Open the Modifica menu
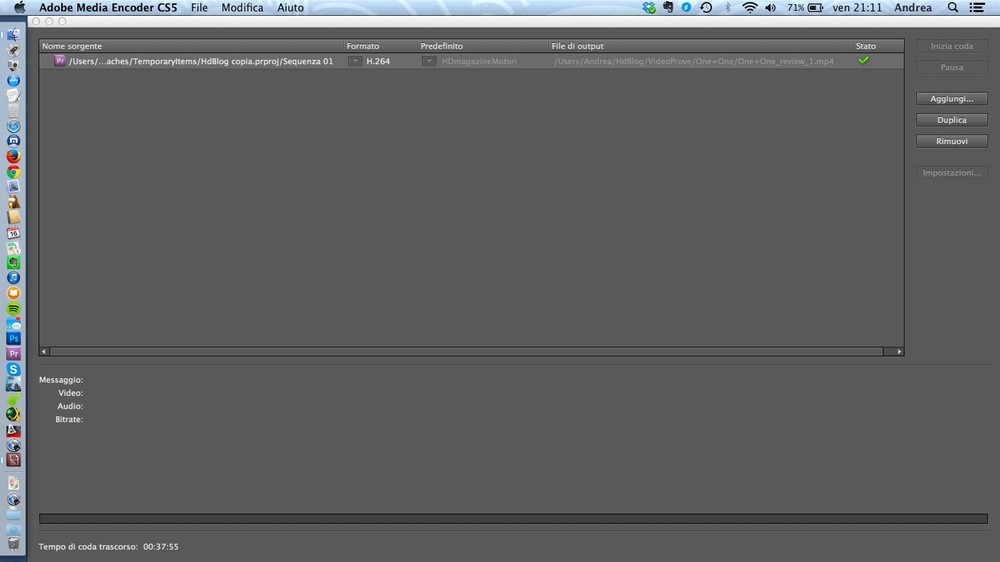Viewport: 1000px width, 562px height. (x=242, y=8)
